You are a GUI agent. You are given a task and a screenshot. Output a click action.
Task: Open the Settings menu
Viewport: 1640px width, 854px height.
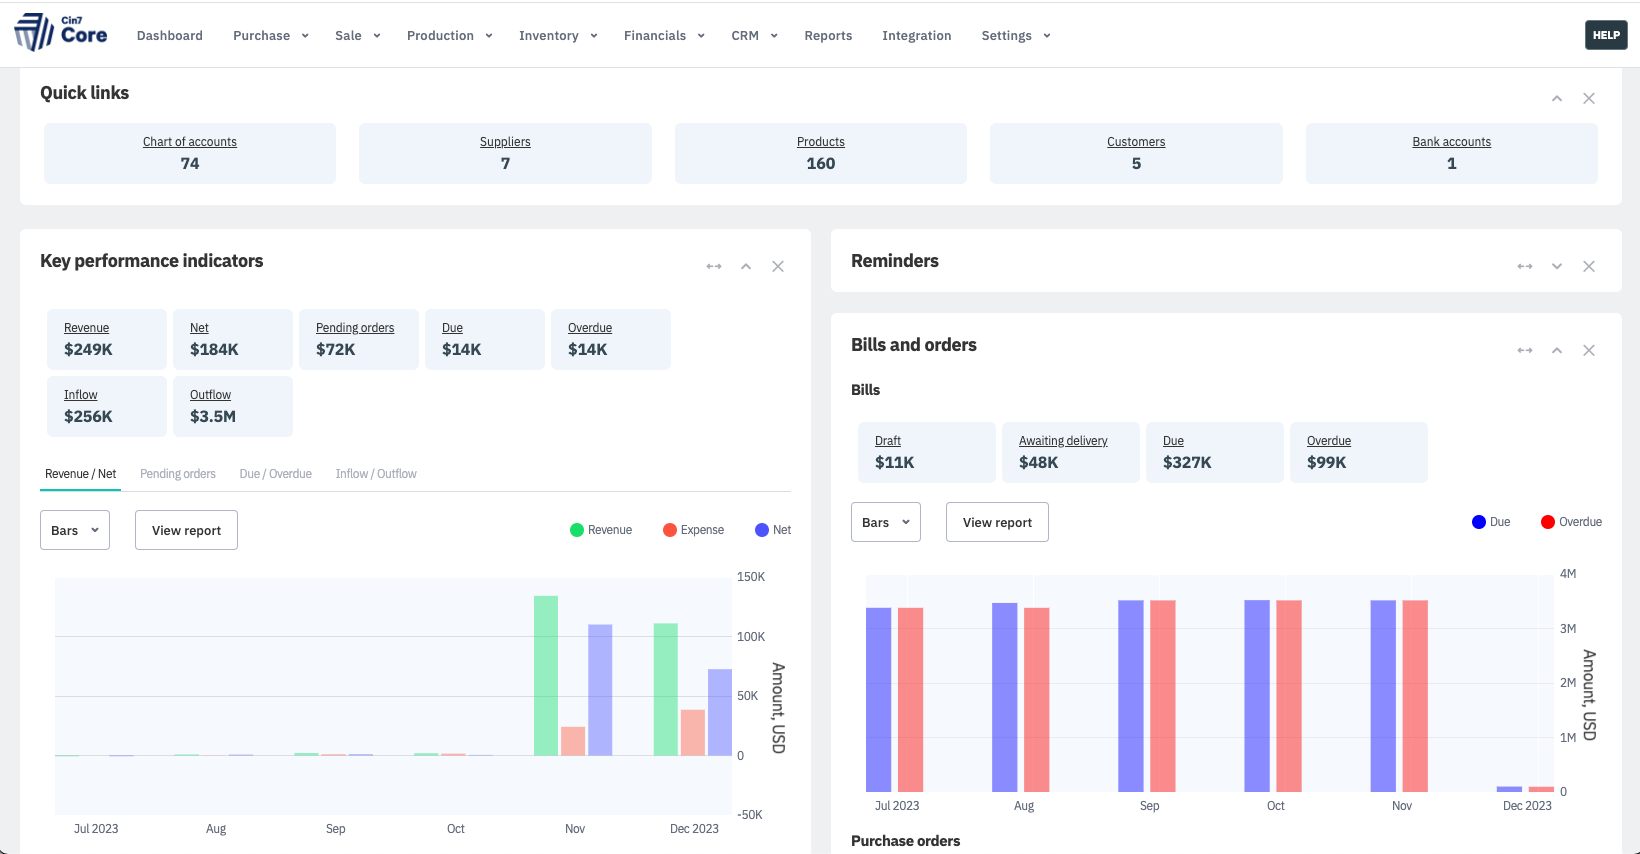1016,36
